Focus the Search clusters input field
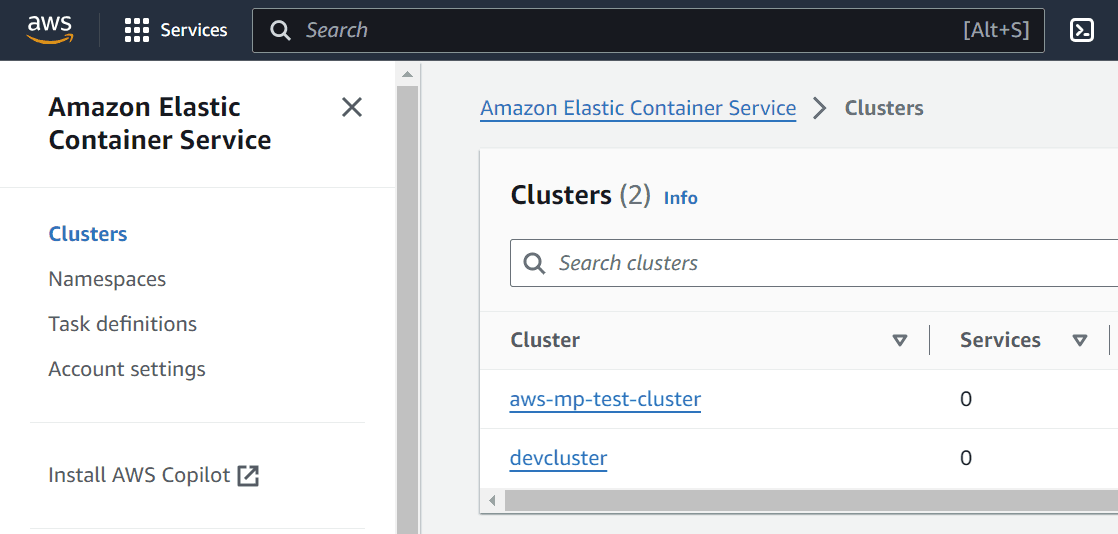Image resolution: width=1118 pixels, height=534 pixels. [830, 263]
